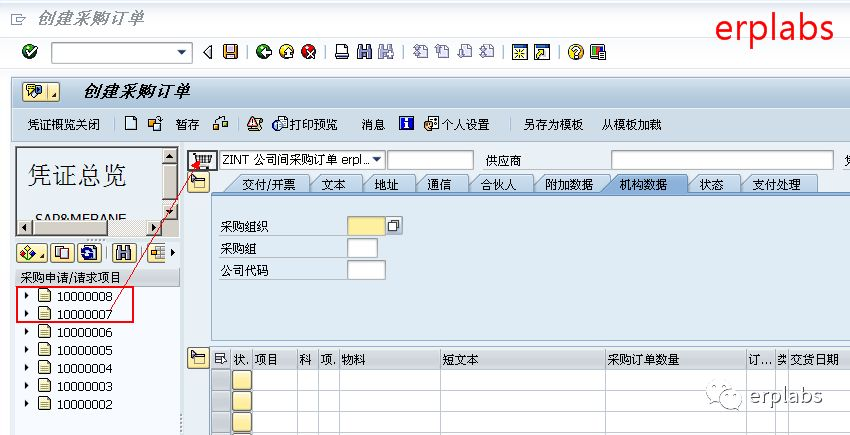850x435 pixels.
Task: Switch to 地址 tab
Action: pyautogui.click(x=387, y=184)
